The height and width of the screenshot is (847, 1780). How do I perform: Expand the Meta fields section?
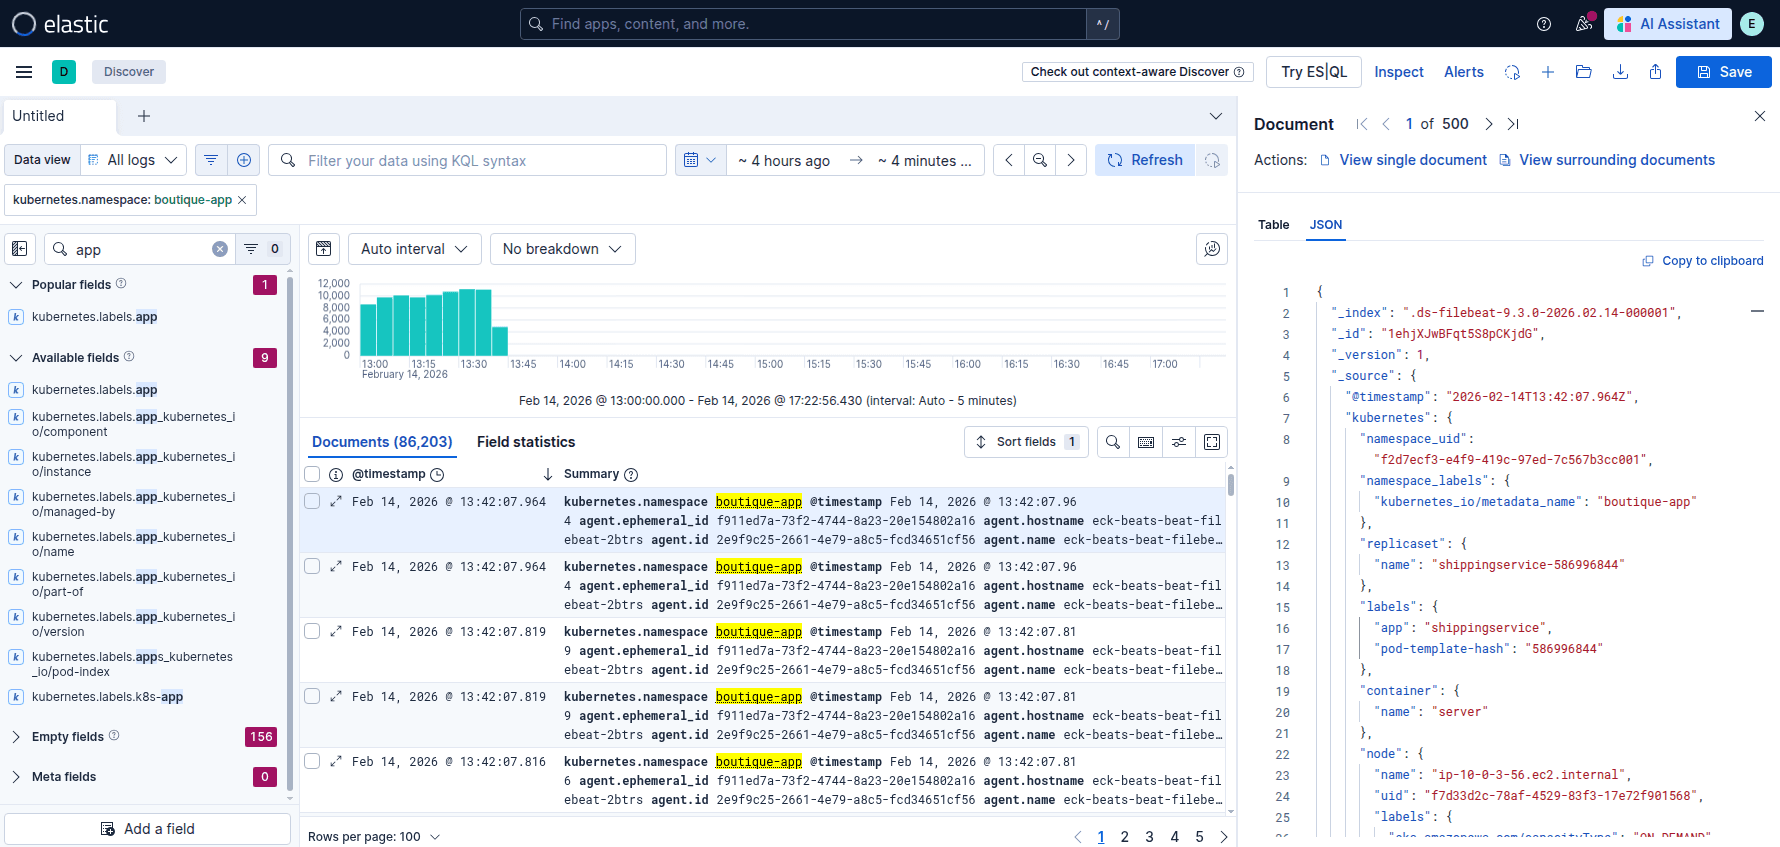[16, 777]
